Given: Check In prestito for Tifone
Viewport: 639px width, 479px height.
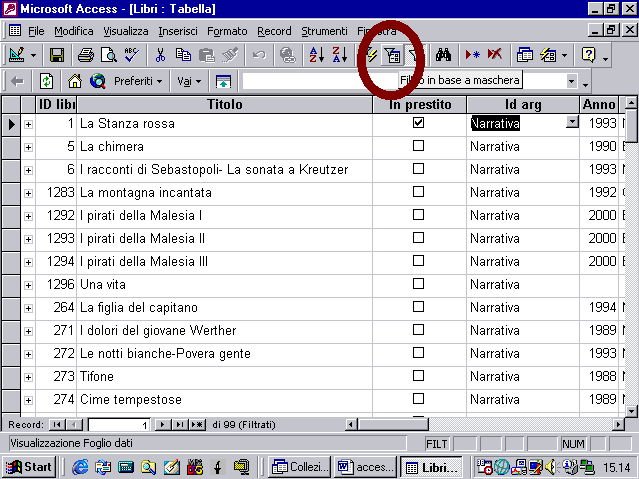Looking at the screenshot, I should coord(418,376).
